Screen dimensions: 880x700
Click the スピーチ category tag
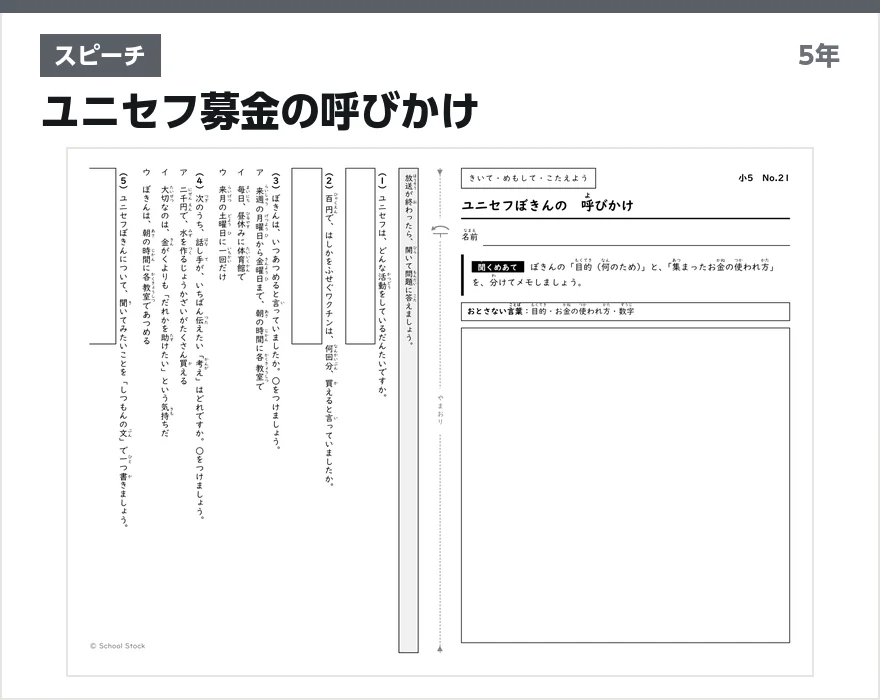100,56
